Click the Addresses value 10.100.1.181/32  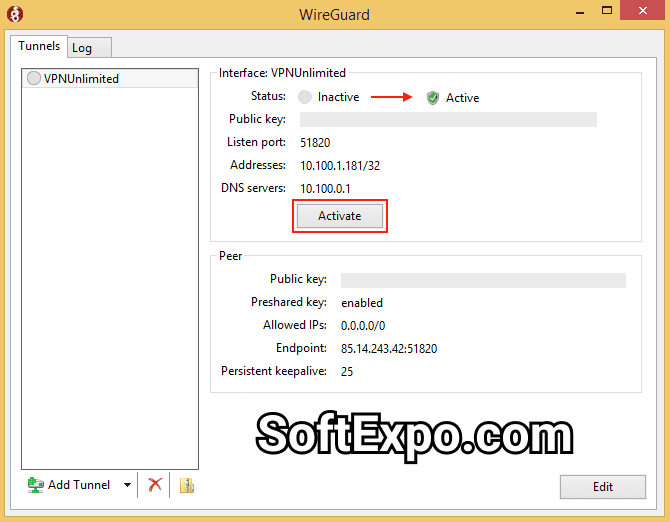coord(340,165)
